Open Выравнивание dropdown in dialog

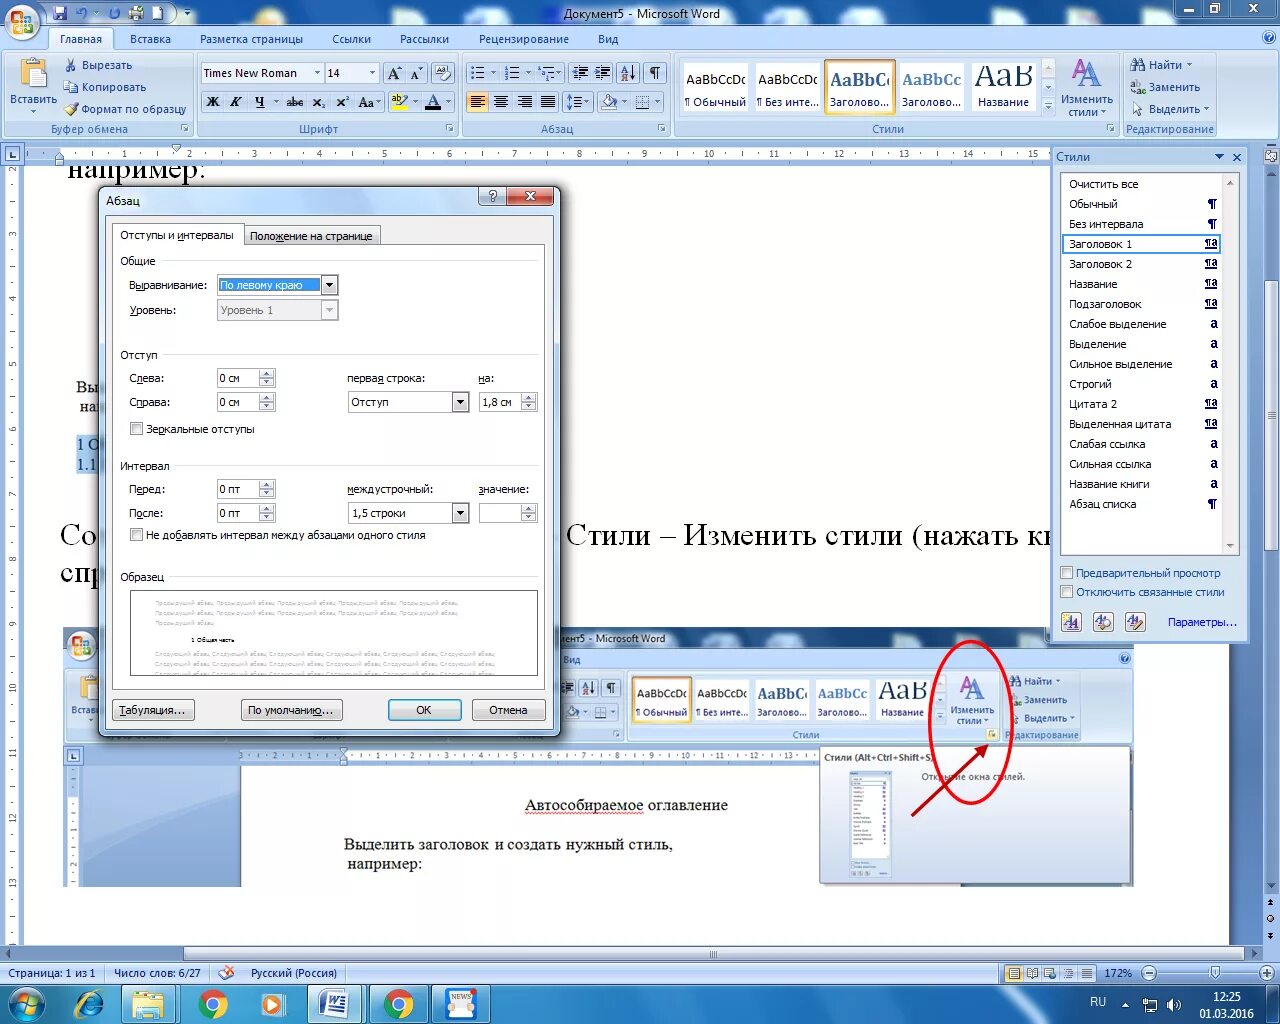[x=330, y=285]
